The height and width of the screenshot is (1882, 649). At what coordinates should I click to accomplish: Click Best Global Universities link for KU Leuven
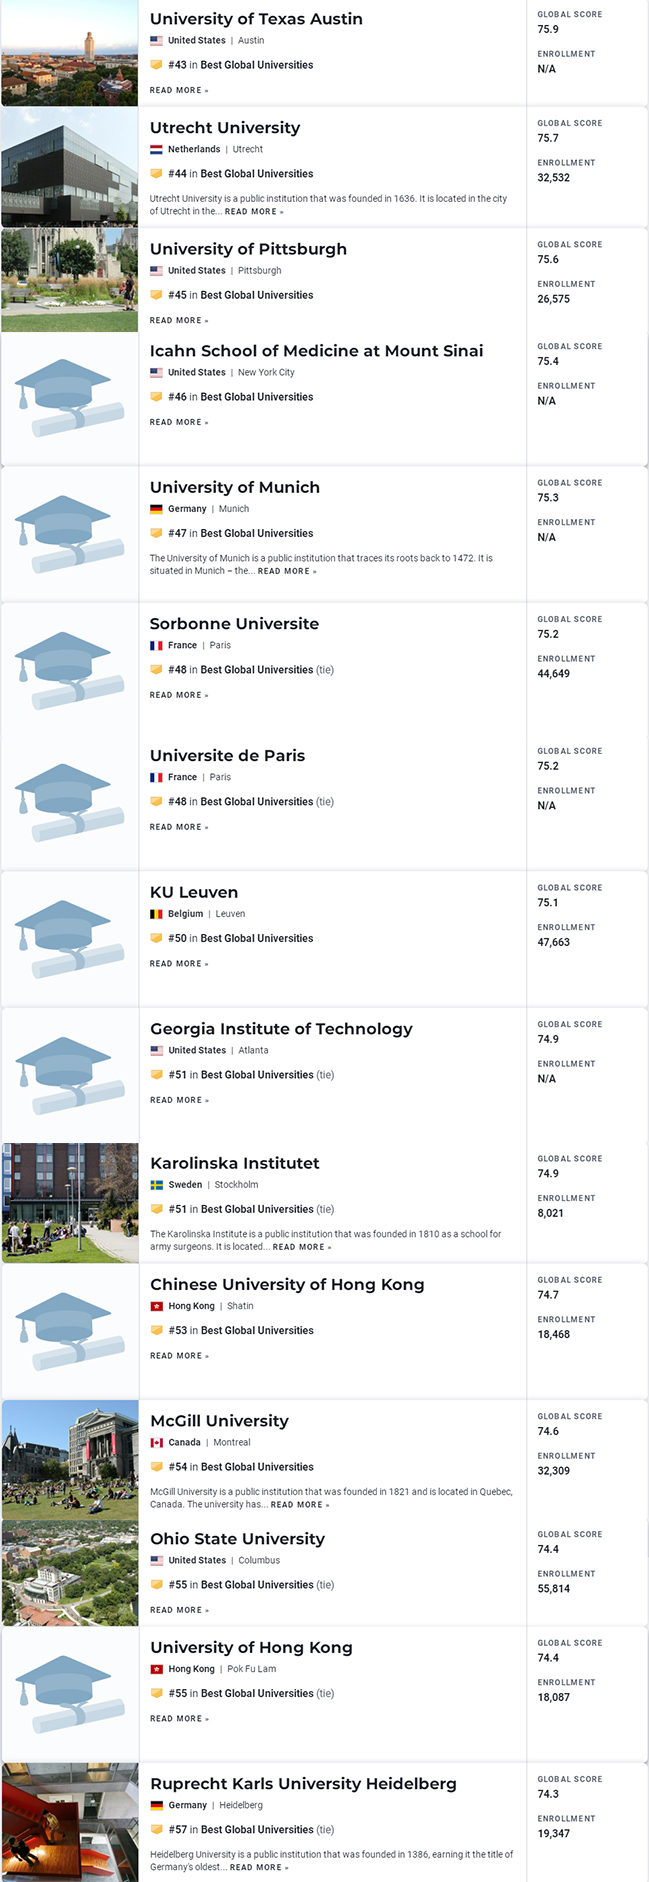[x=256, y=938]
